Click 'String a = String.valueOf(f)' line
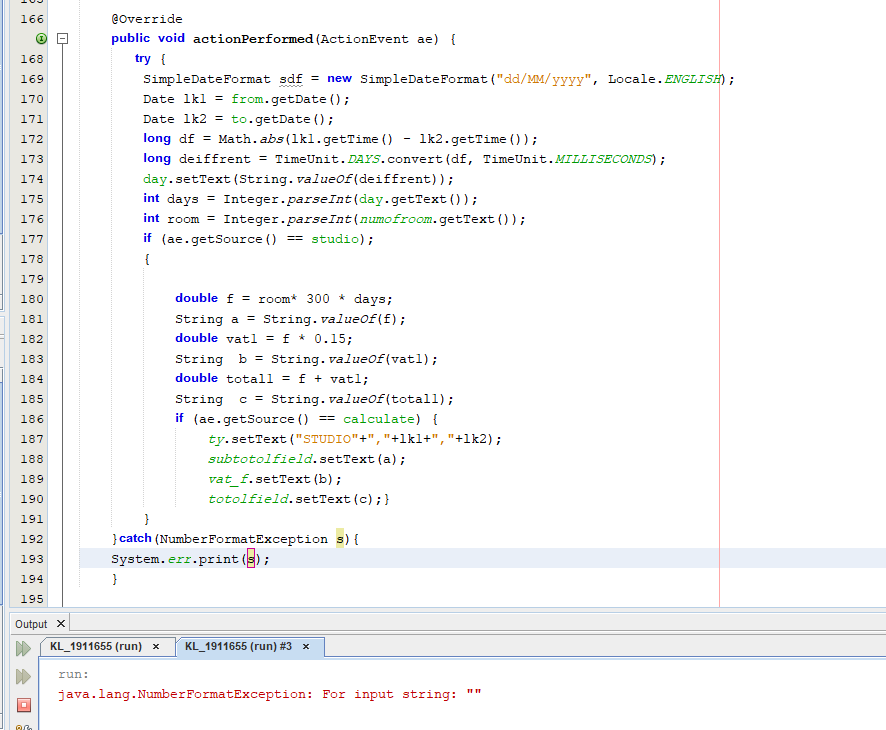Screen dimensions: 886x730 tap(290, 319)
